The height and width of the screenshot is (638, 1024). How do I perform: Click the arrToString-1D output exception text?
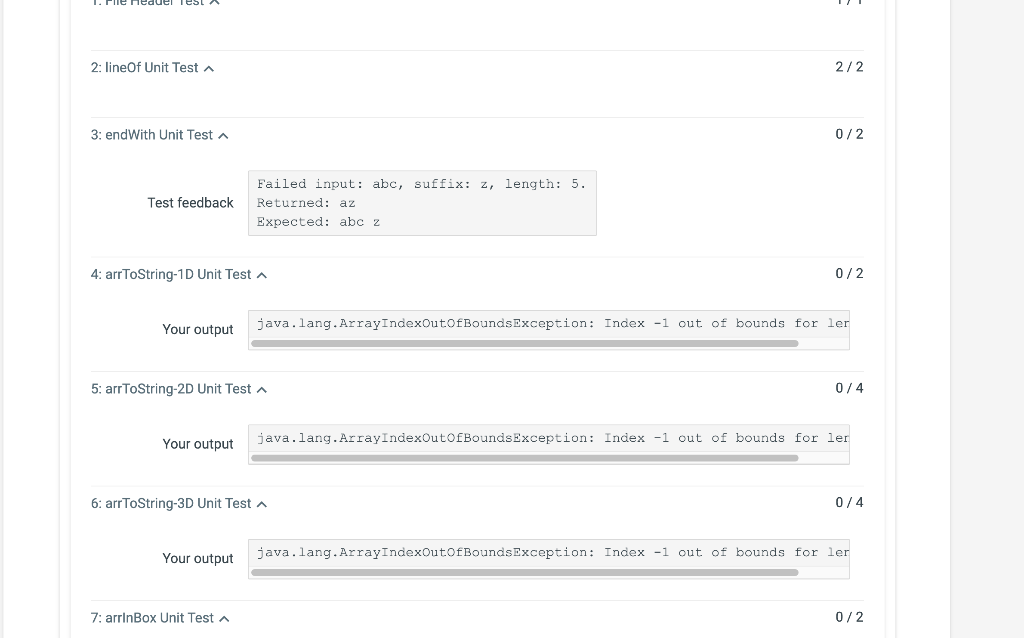pyautogui.click(x=550, y=323)
